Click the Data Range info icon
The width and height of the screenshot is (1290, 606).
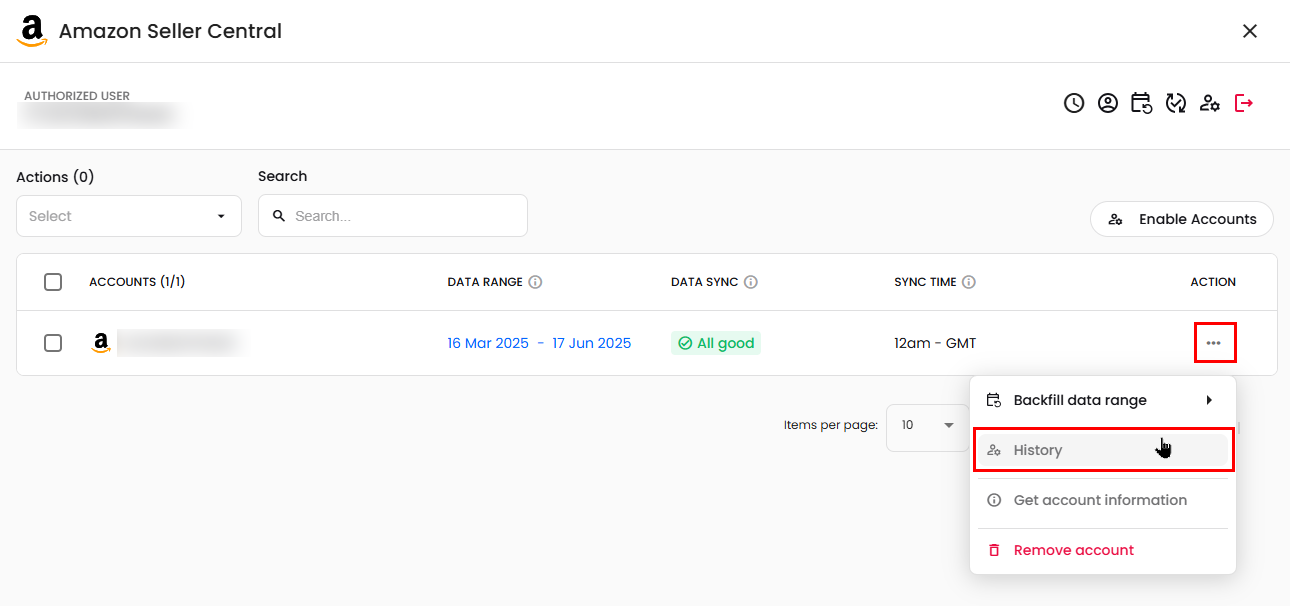[535, 282]
